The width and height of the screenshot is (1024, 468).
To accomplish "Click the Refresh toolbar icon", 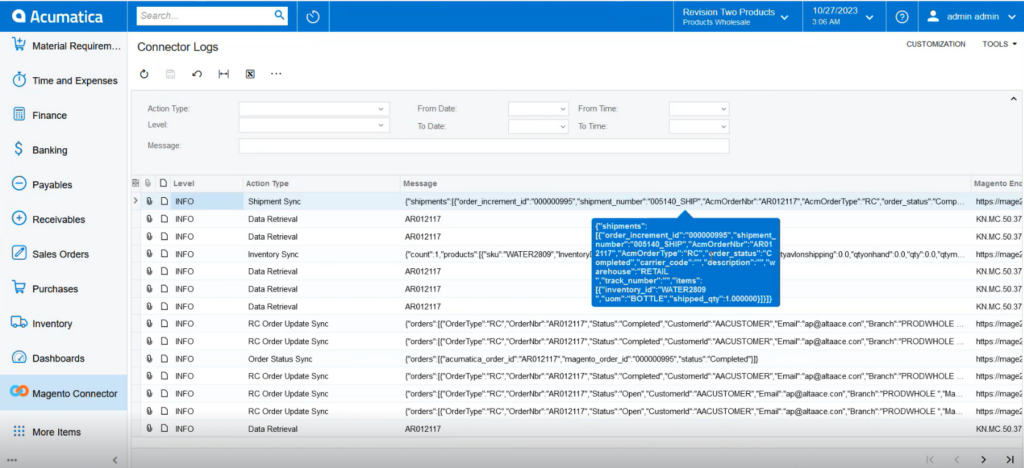I will click(144, 74).
